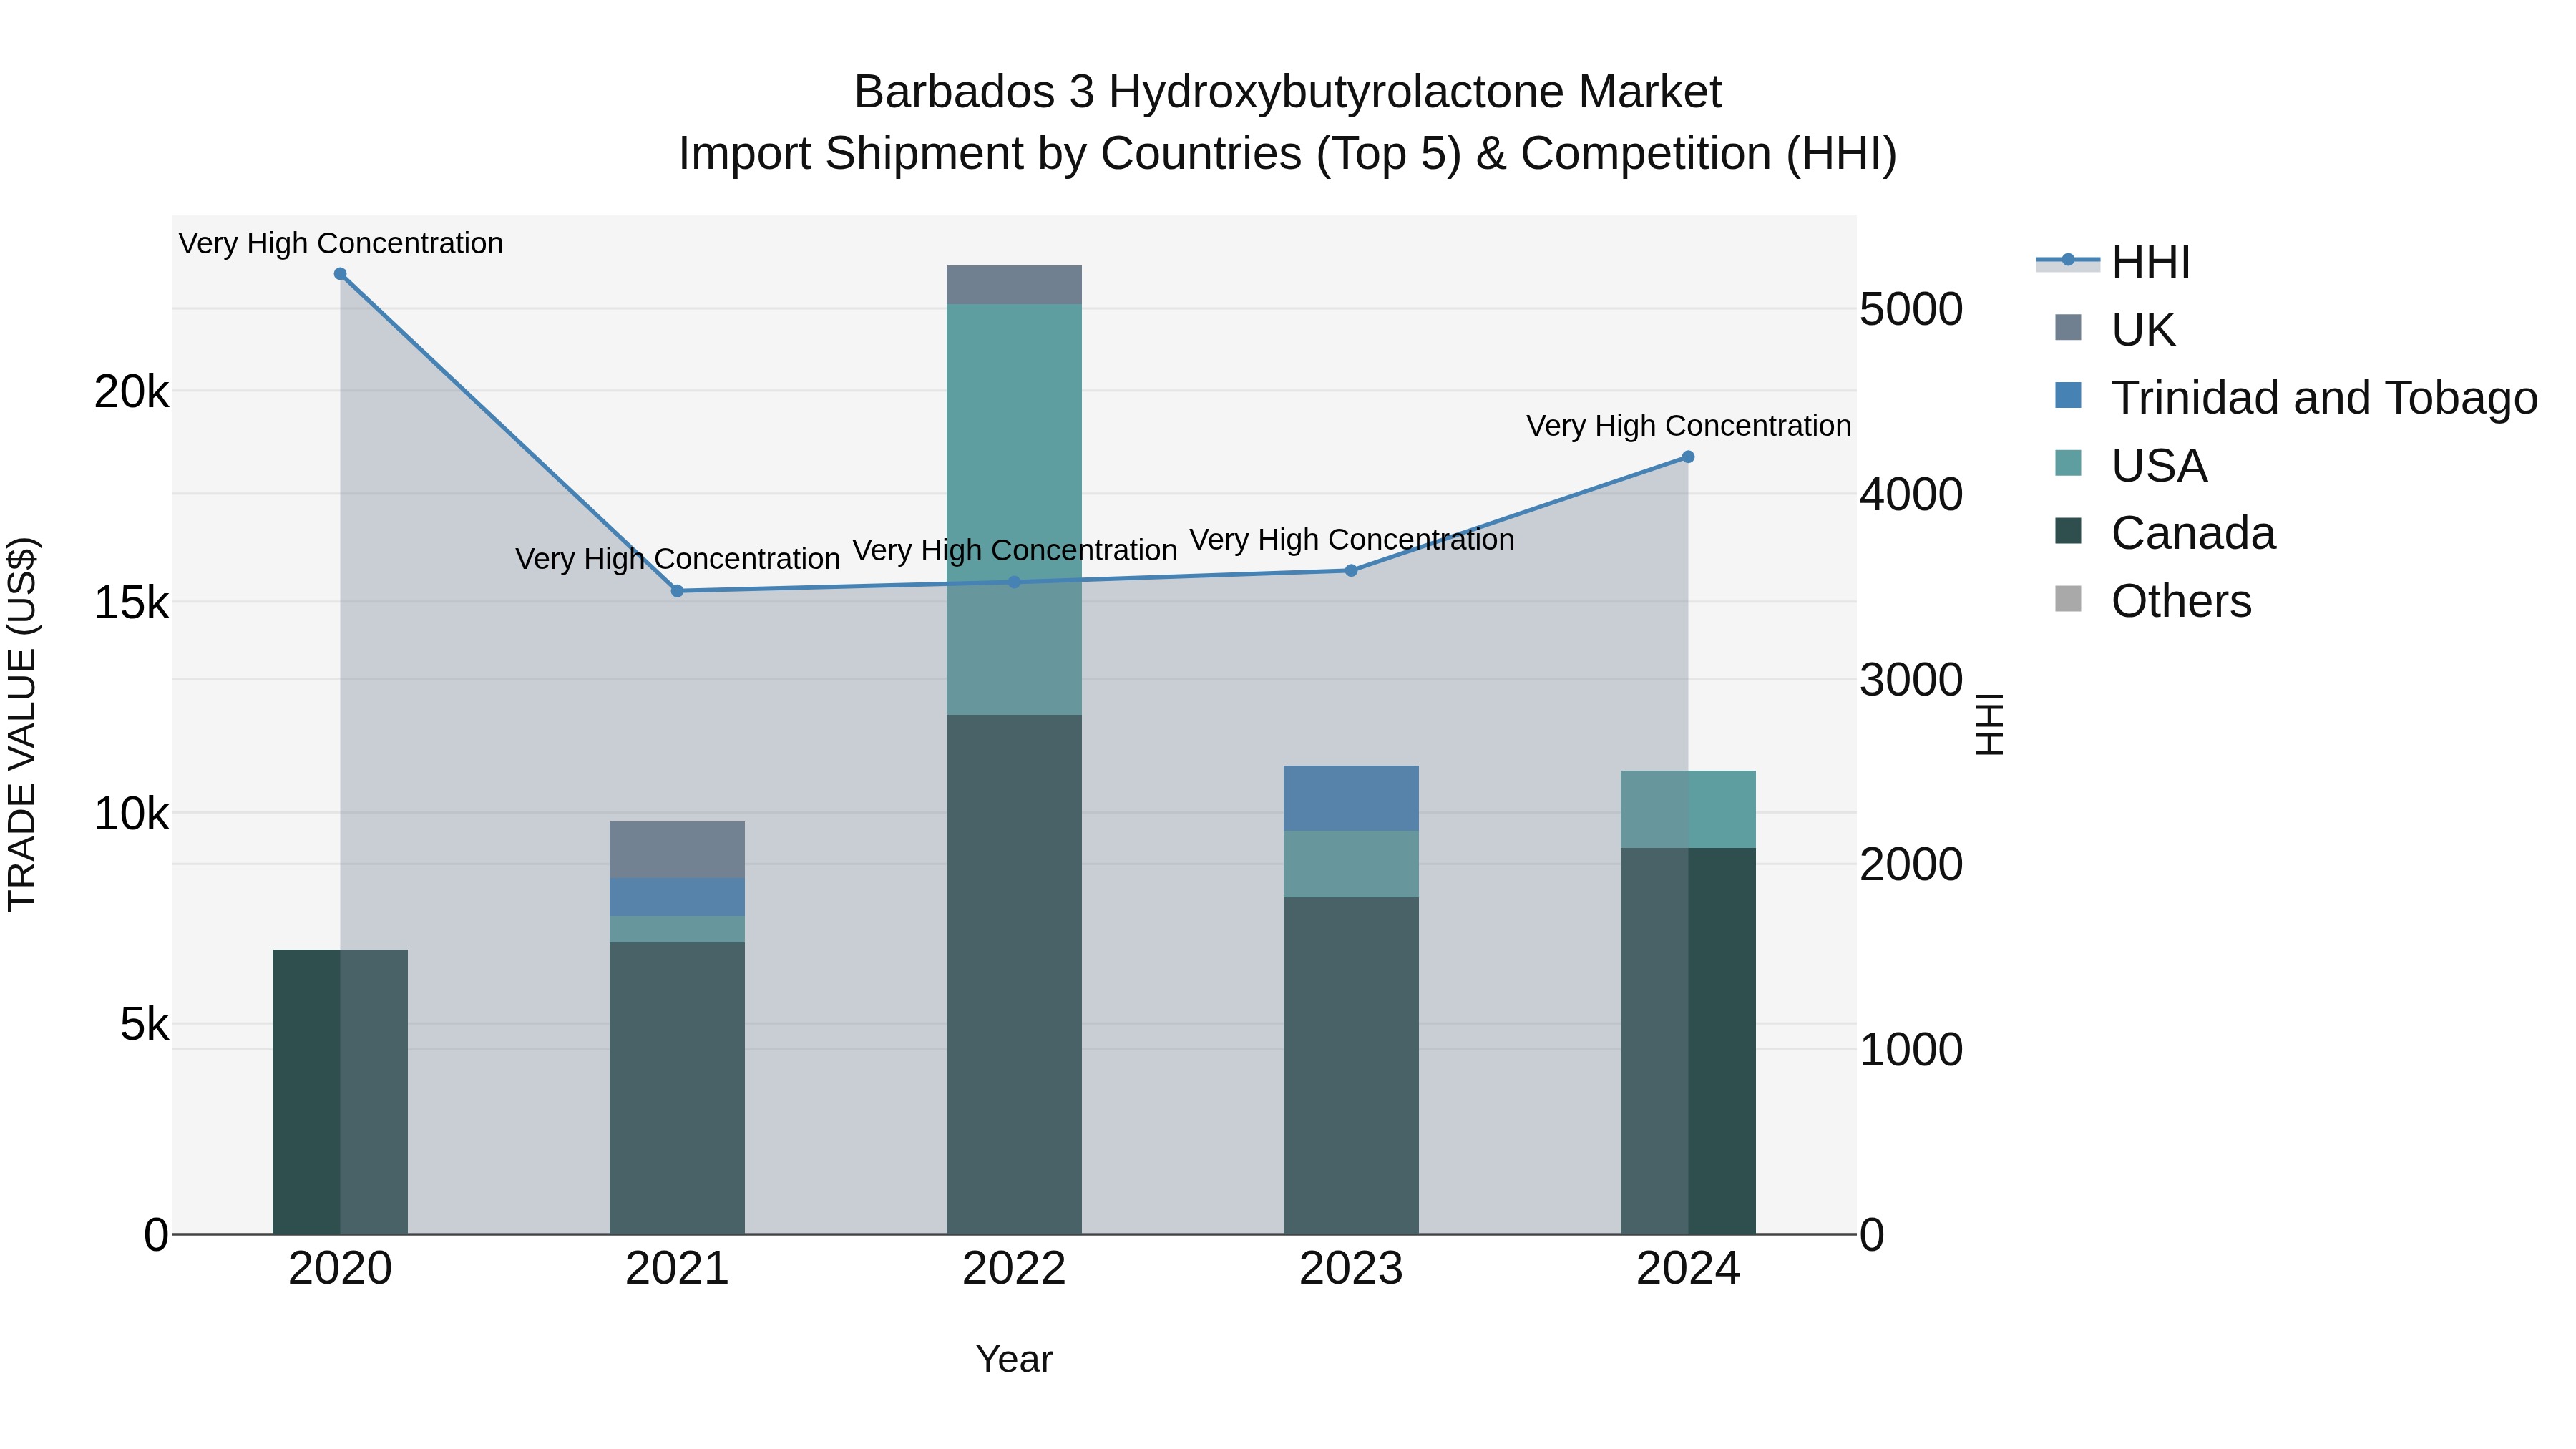Click the 2021 UK bar segment
The image size is (2576, 1449).
click(677, 850)
